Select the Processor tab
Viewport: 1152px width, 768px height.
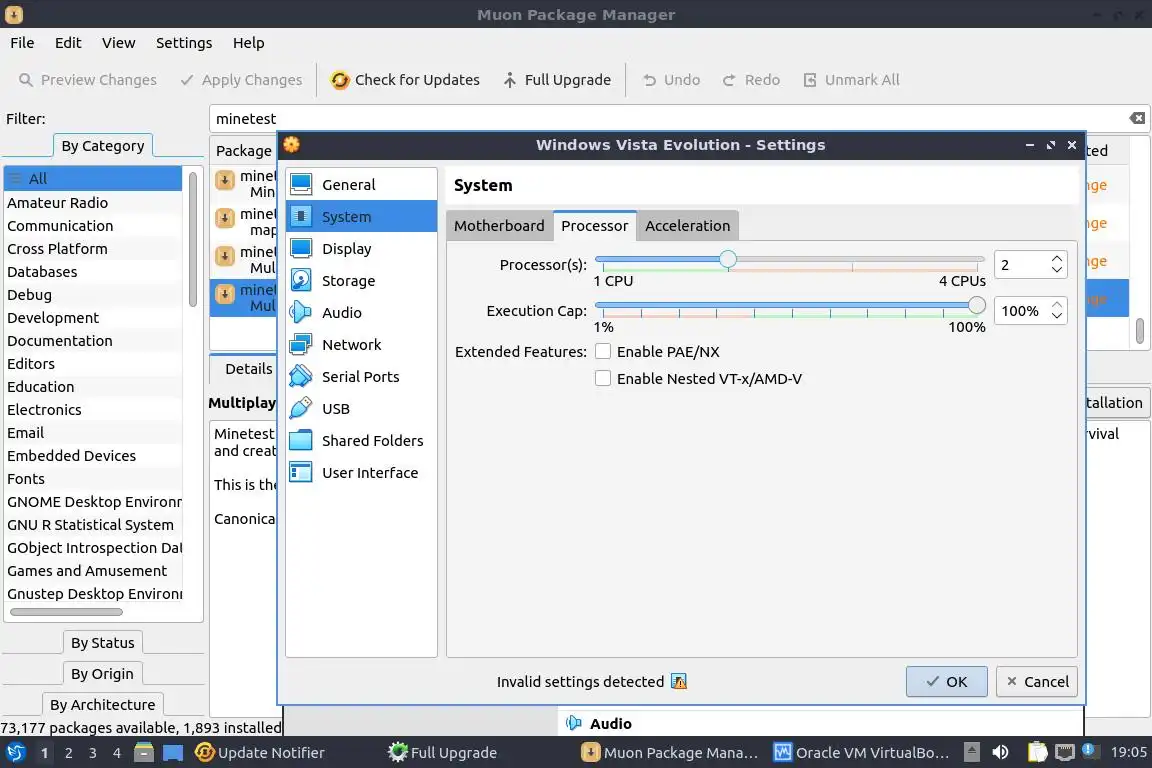594,226
